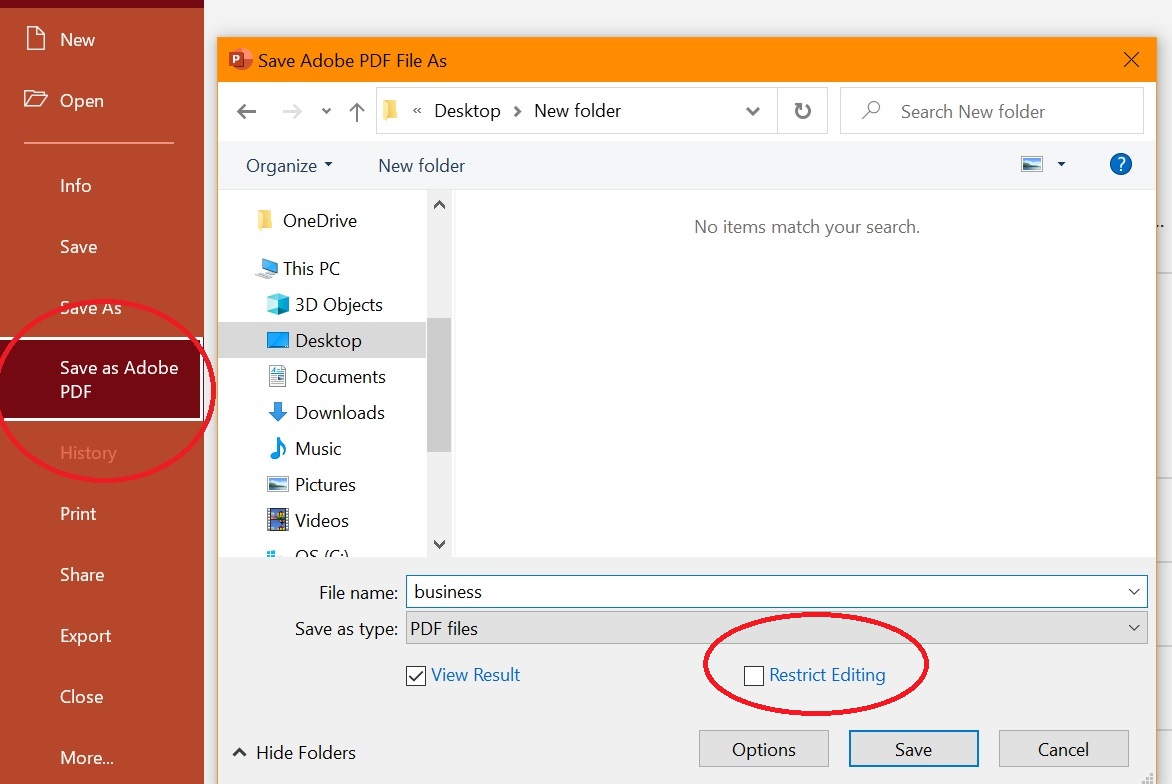The height and width of the screenshot is (784, 1172).
Task: Select Save in the backstage menu
Action: (x=78, y=247)
